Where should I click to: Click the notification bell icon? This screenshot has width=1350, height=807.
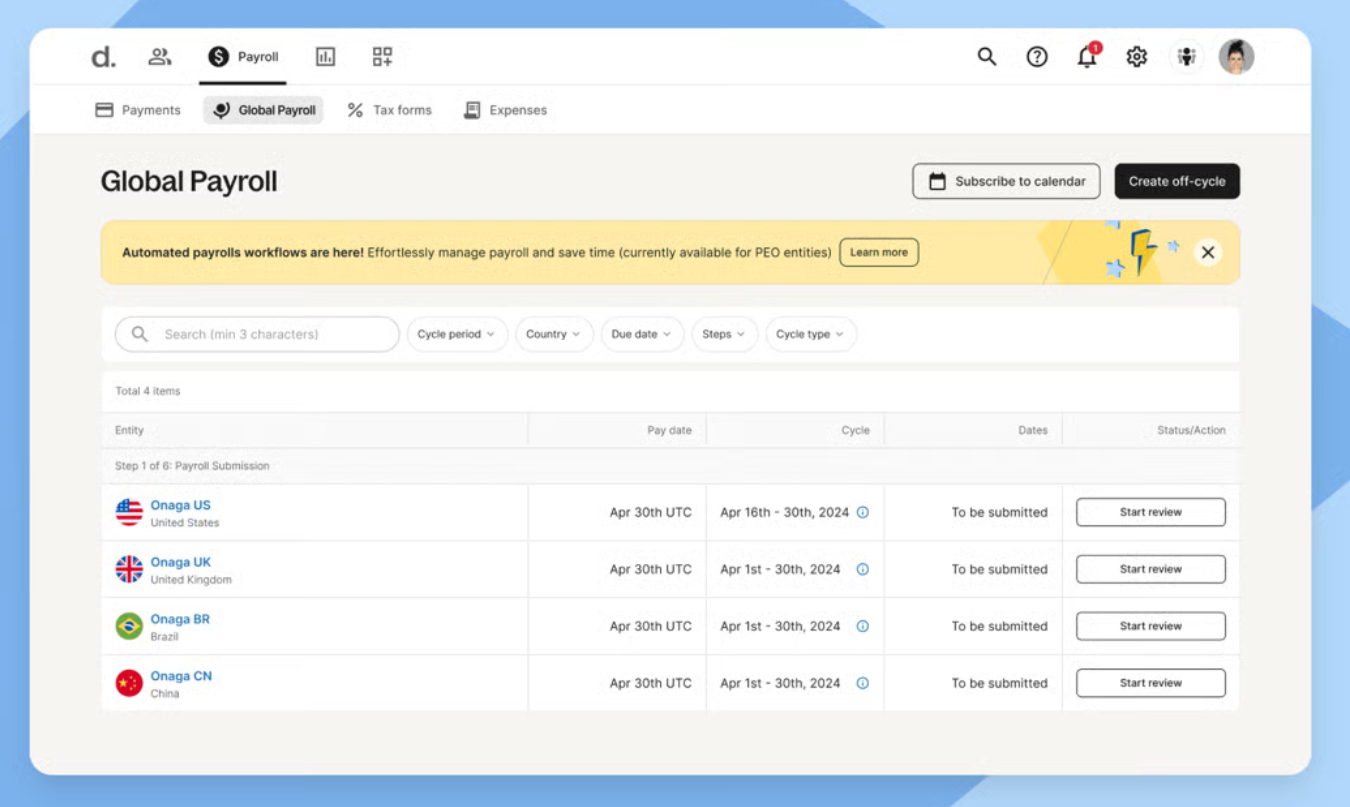1085,58
